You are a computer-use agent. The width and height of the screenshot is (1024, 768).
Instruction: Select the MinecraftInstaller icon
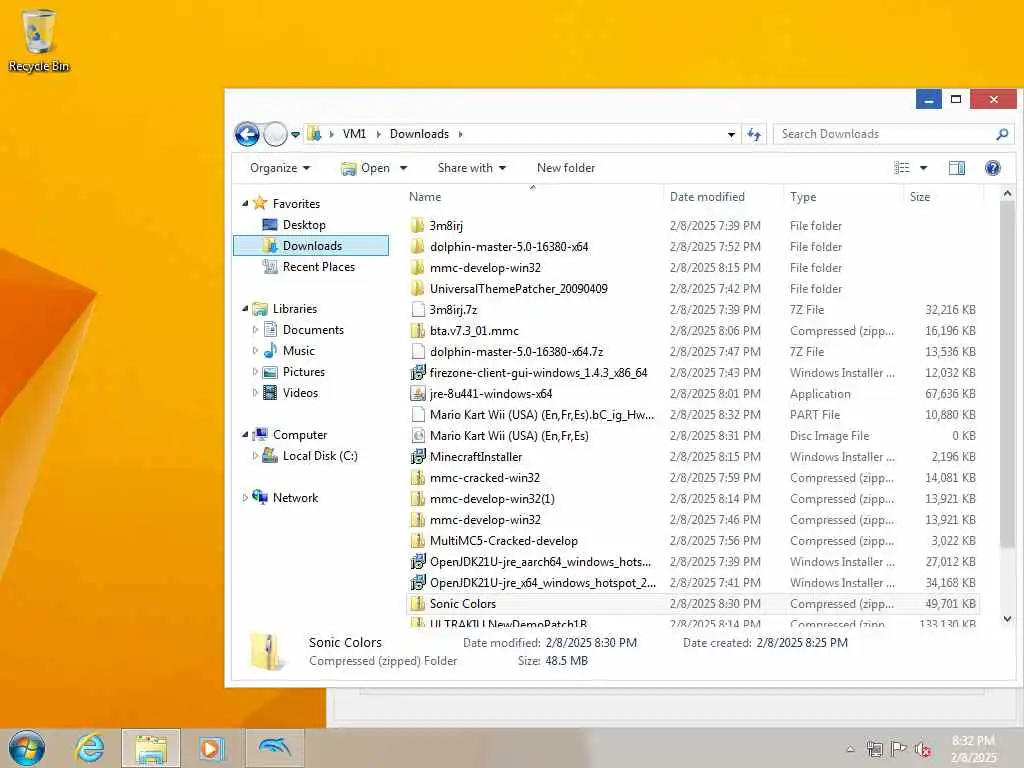(418, 456)
